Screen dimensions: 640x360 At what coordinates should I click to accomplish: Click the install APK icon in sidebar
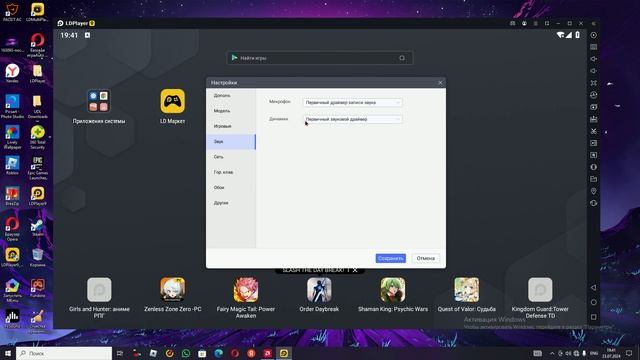click(x=593, y=119)
